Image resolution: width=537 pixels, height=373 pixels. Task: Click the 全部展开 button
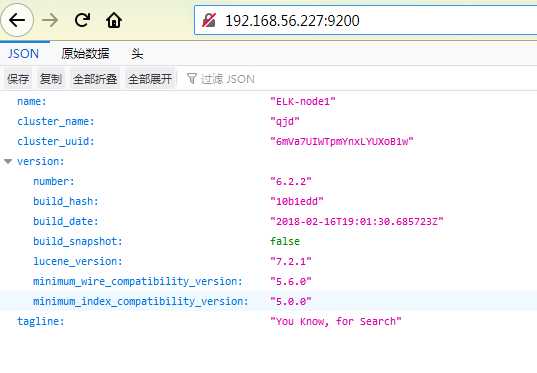pyautogui.click(x=150, y=79)
